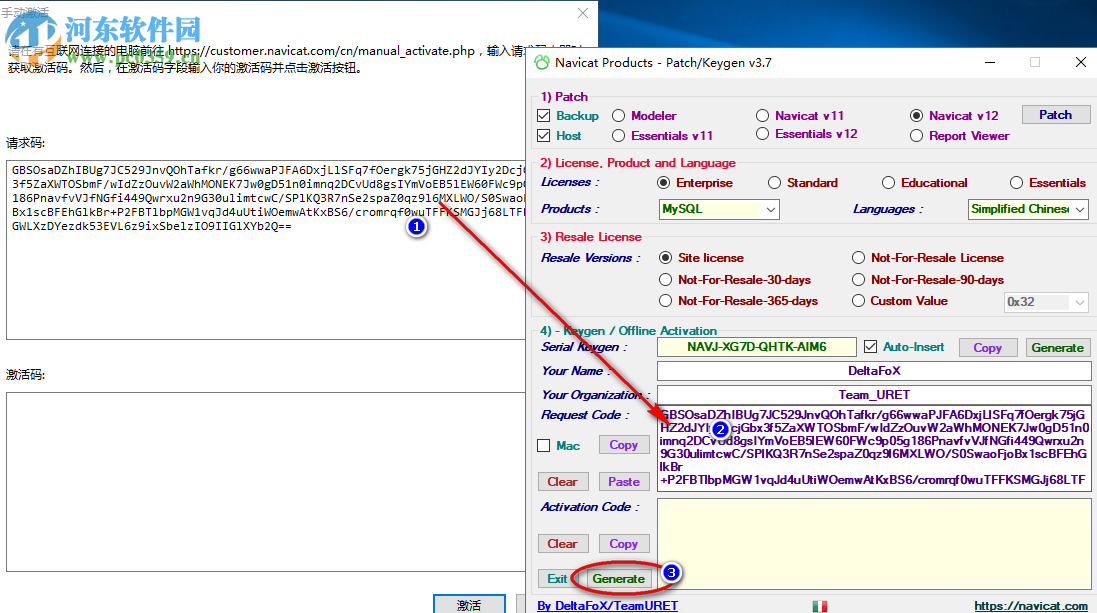1097x613 pixels.
Task: Select Not-For-Resale-30-days
Action: click(x=666, y=279)
